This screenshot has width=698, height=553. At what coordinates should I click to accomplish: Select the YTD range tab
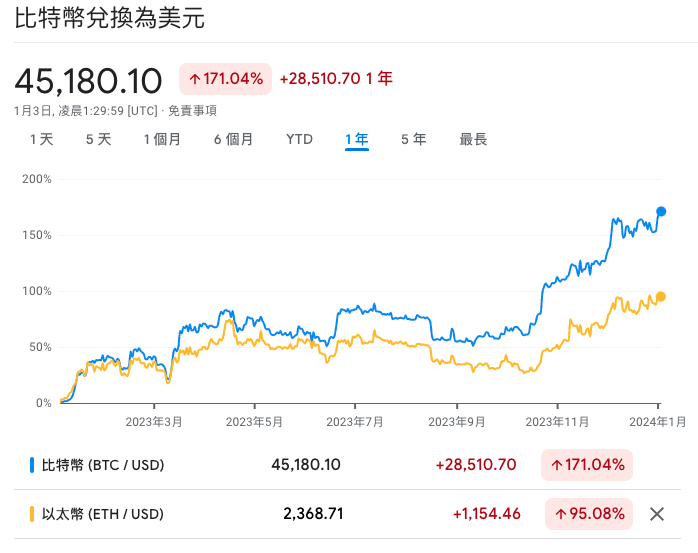tap(299, 139)
